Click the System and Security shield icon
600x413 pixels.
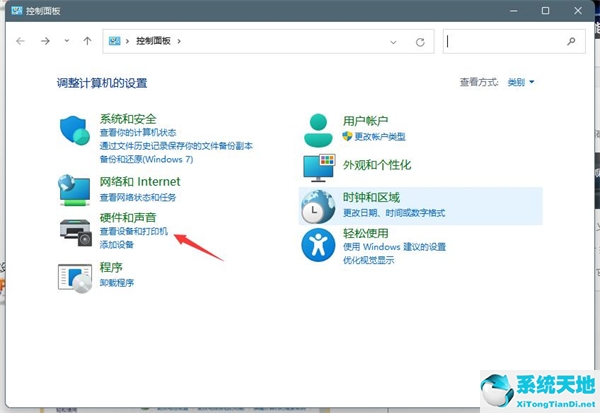pyautogui.click(x=75, y=132)
